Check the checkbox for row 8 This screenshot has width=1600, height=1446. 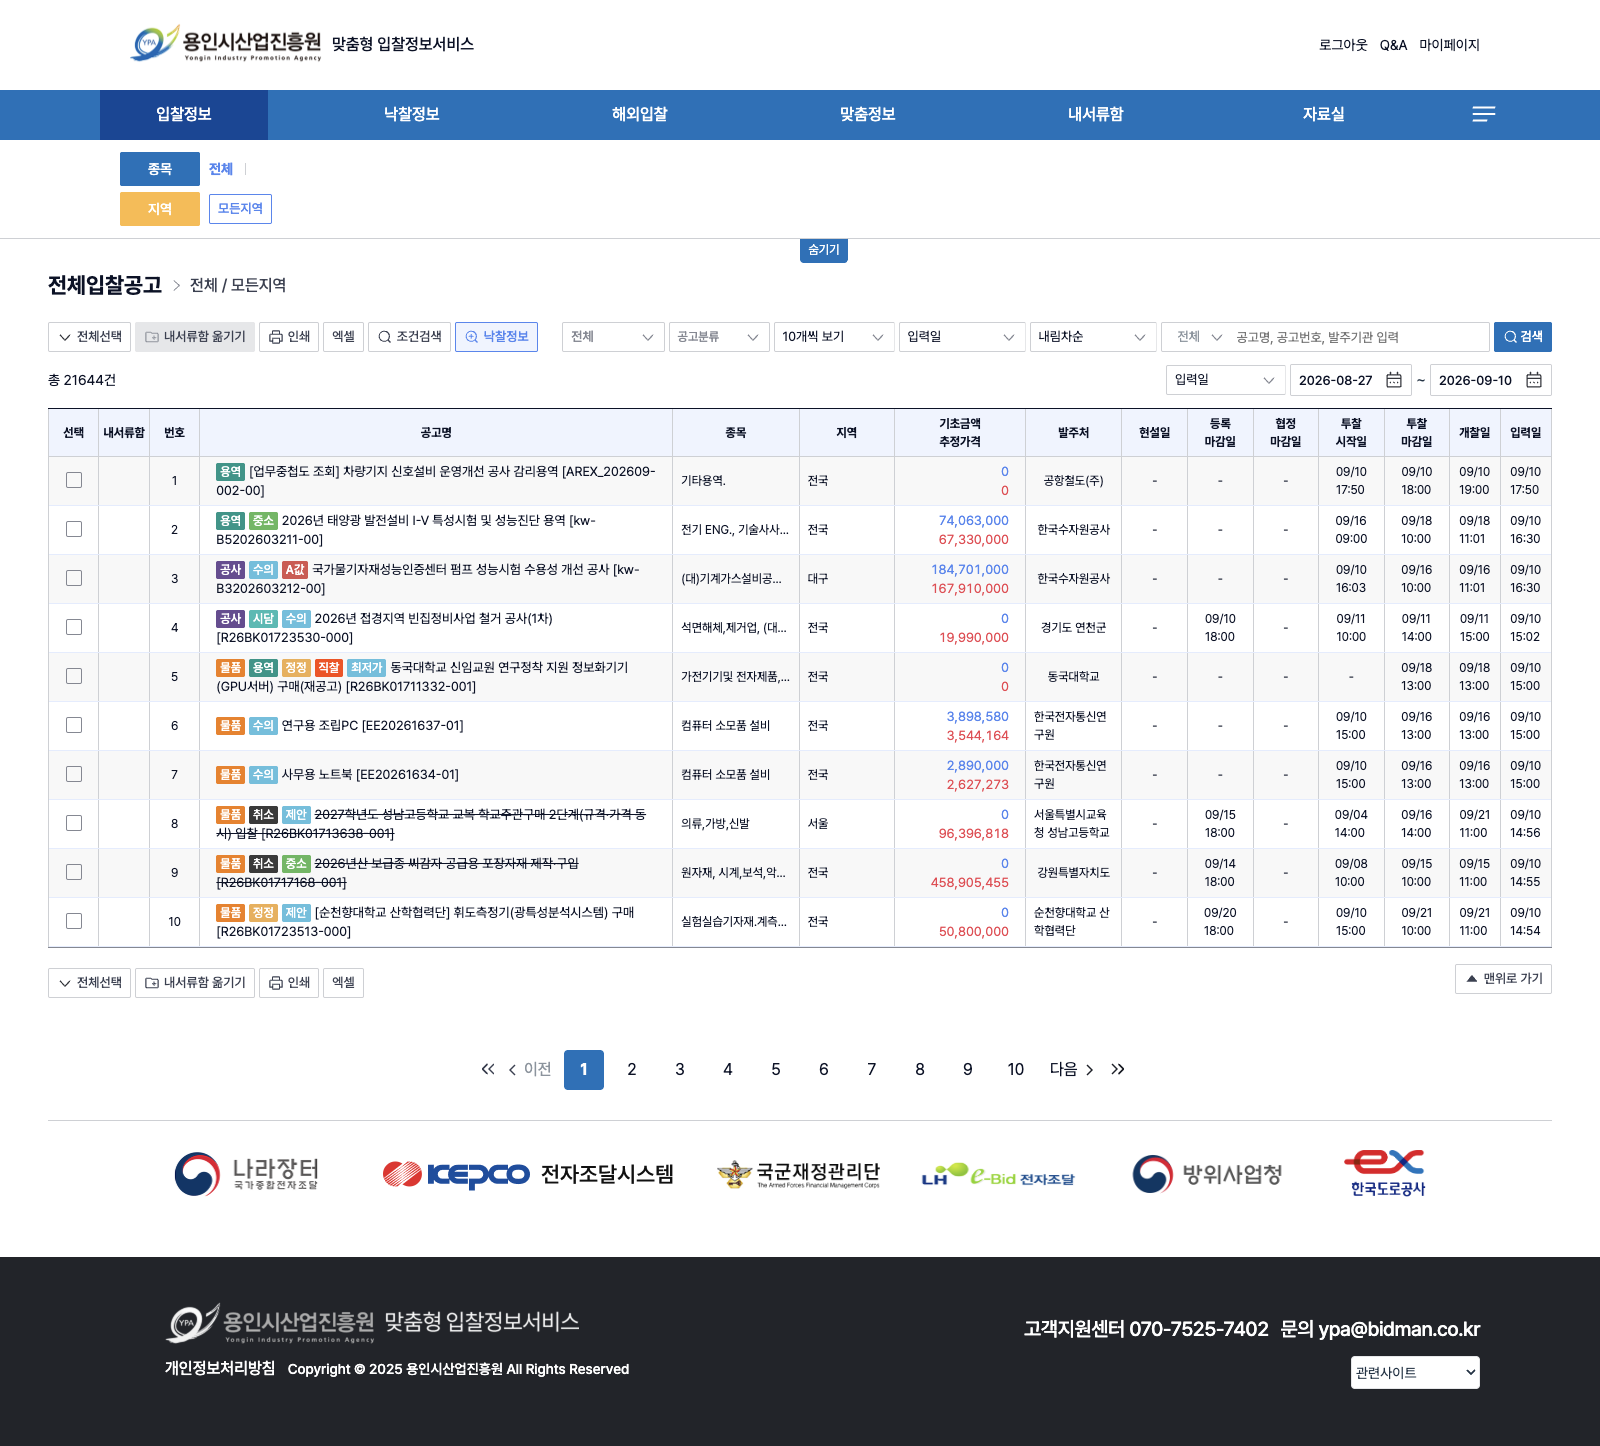pos(74,823)
